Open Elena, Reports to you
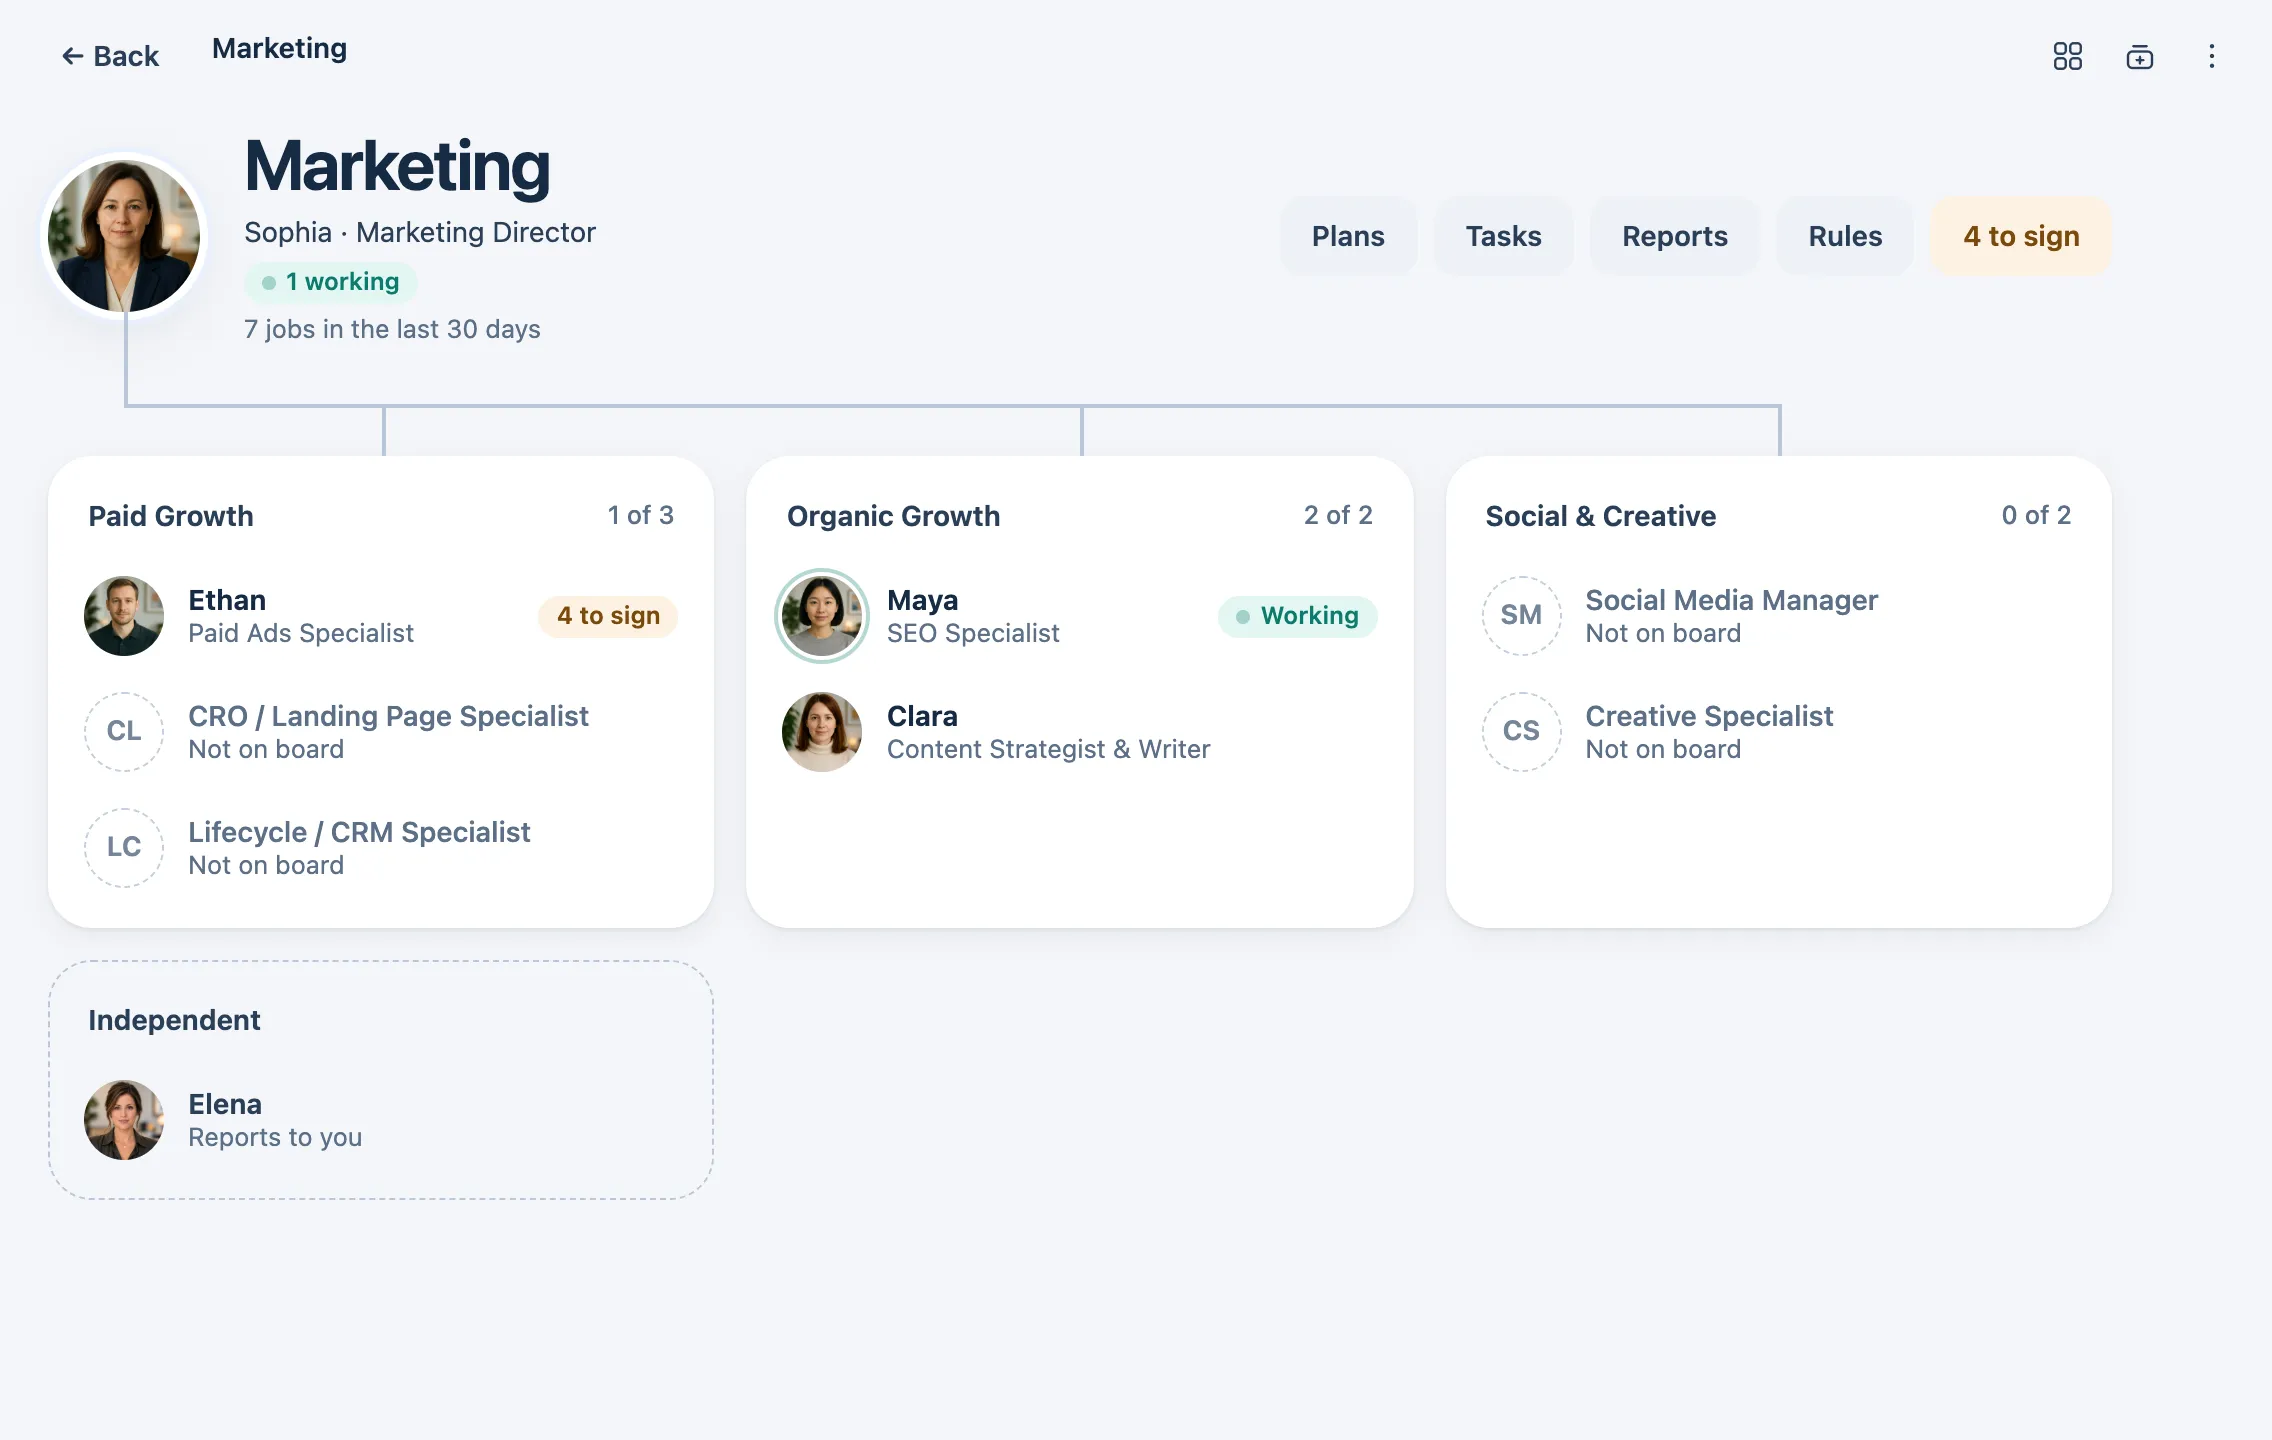The width and height of the screenshot is (2272, 1440). tap(381, 1120)
